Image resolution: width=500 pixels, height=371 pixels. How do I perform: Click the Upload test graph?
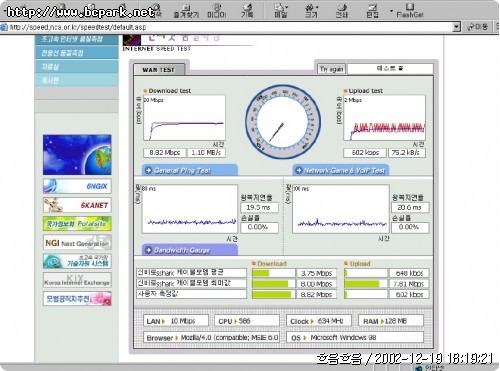pos(384,118)
